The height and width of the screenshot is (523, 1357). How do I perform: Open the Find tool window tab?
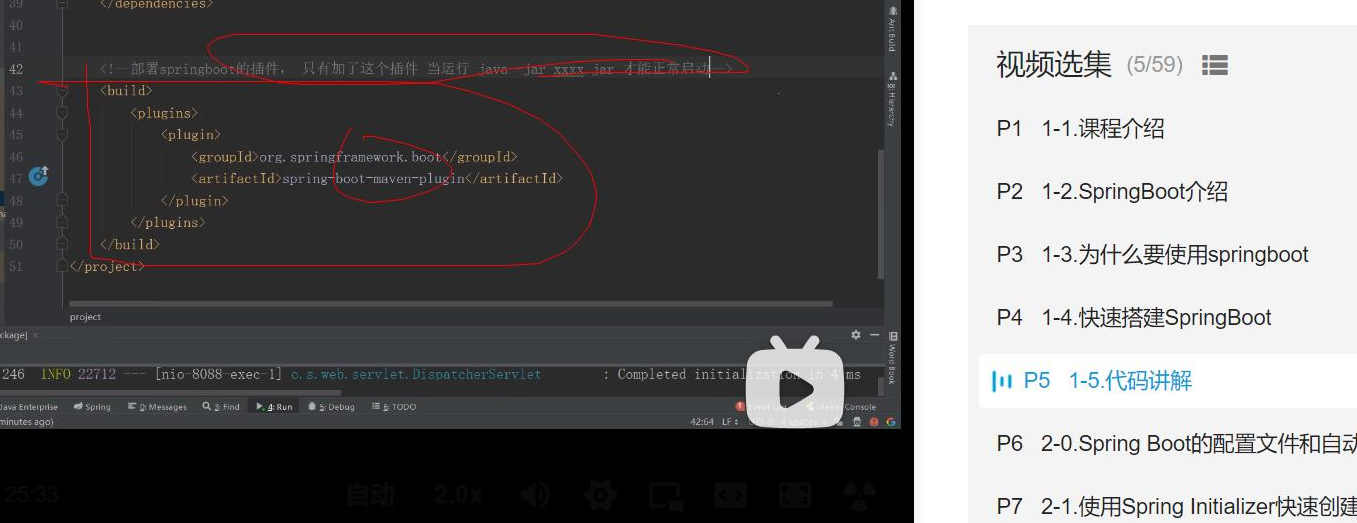[x=221, y=407]
